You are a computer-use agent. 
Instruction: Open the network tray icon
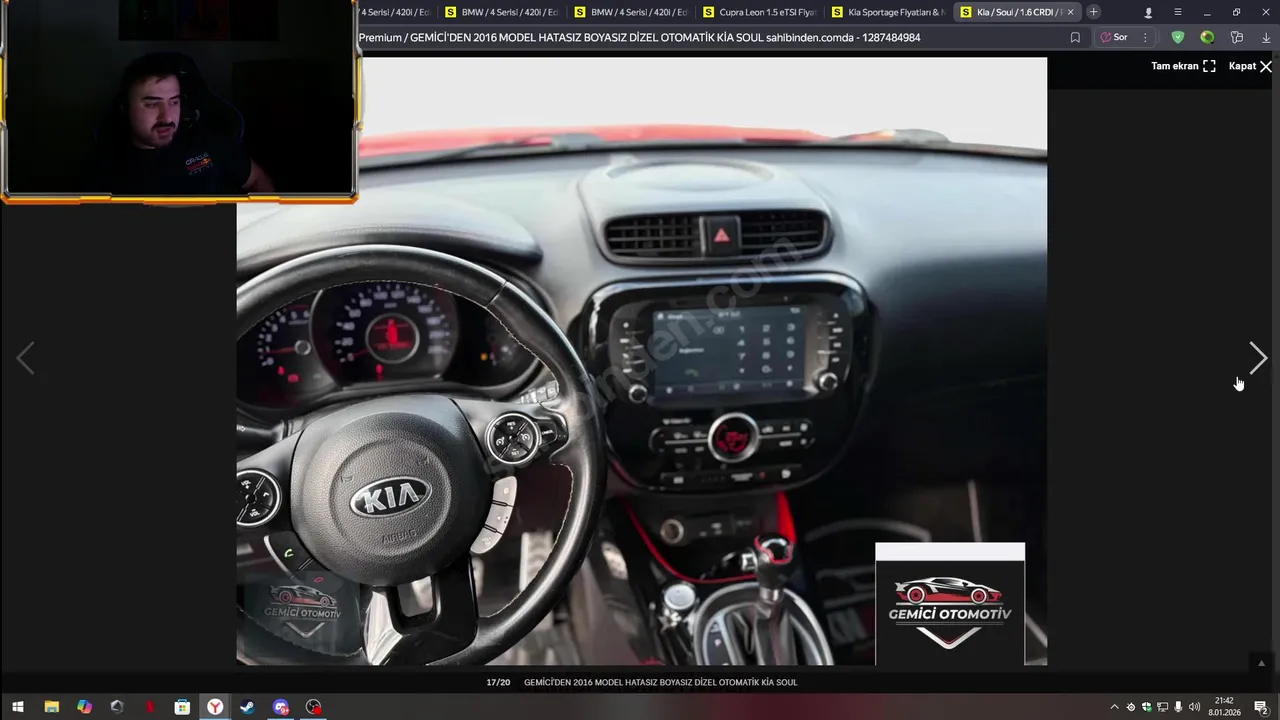pos(1162,707)
